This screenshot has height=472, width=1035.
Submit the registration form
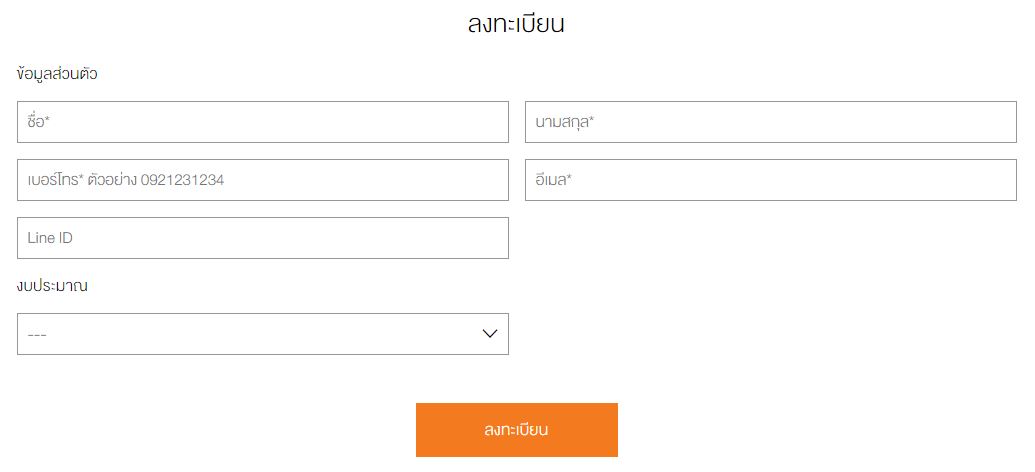516,430
